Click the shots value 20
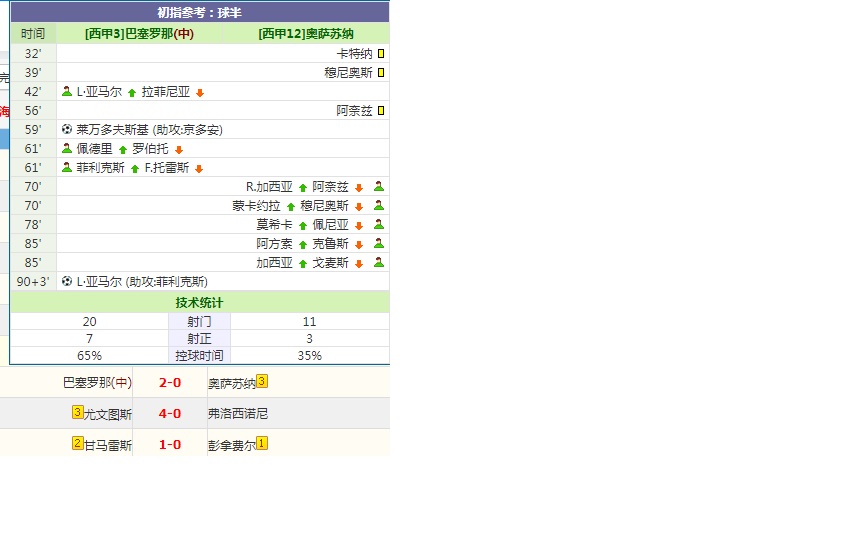Image resolution: width=864 pixels, height=540 pixels. point(89,321)
